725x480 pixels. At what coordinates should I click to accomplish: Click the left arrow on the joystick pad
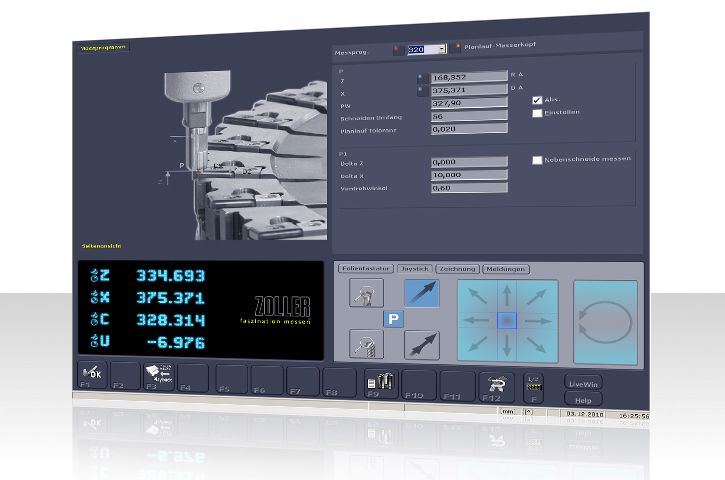(477, 320)
